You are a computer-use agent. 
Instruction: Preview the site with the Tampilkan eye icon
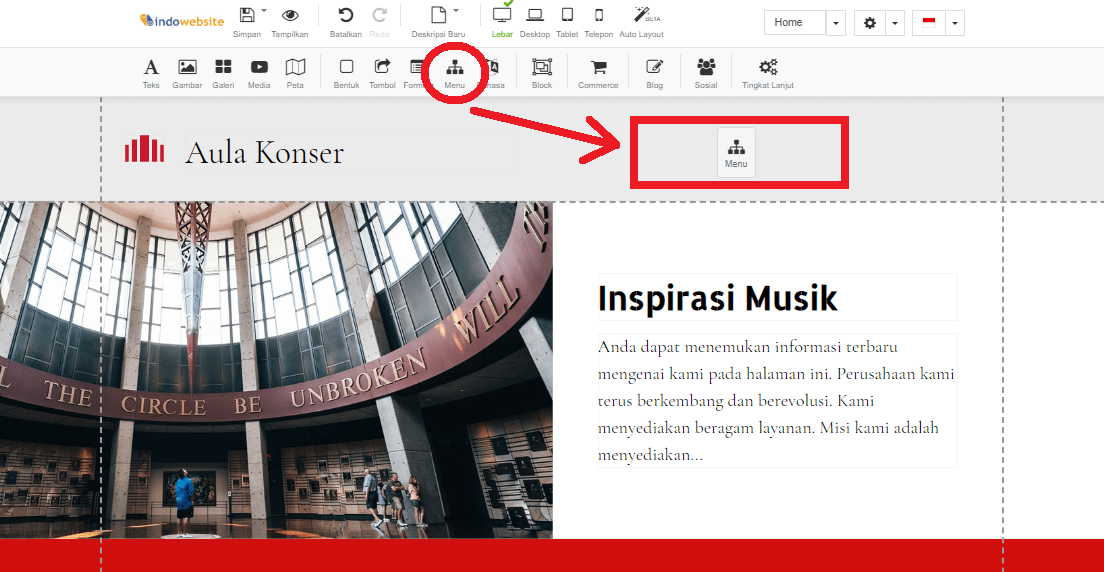pos(290,16)
